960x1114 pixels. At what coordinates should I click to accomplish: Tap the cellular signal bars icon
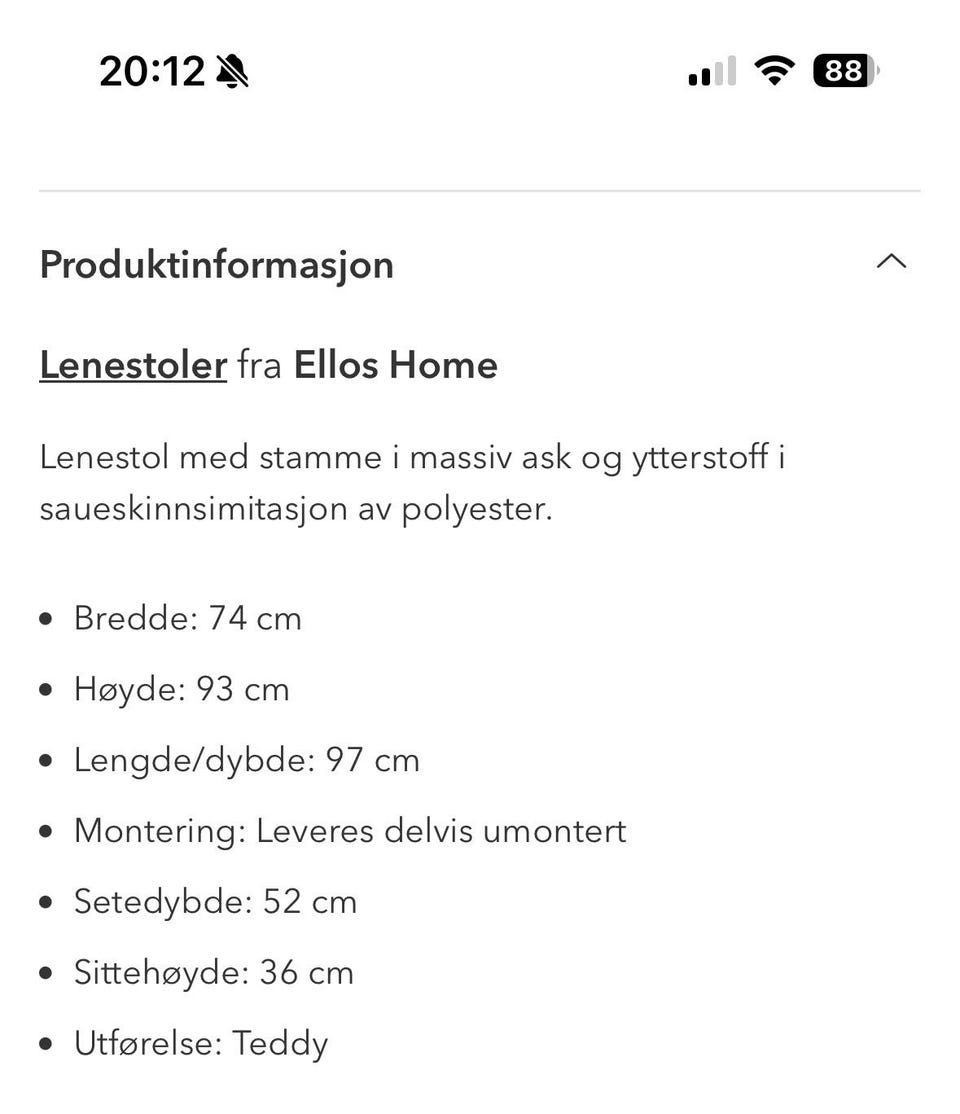tap(712, 71)
